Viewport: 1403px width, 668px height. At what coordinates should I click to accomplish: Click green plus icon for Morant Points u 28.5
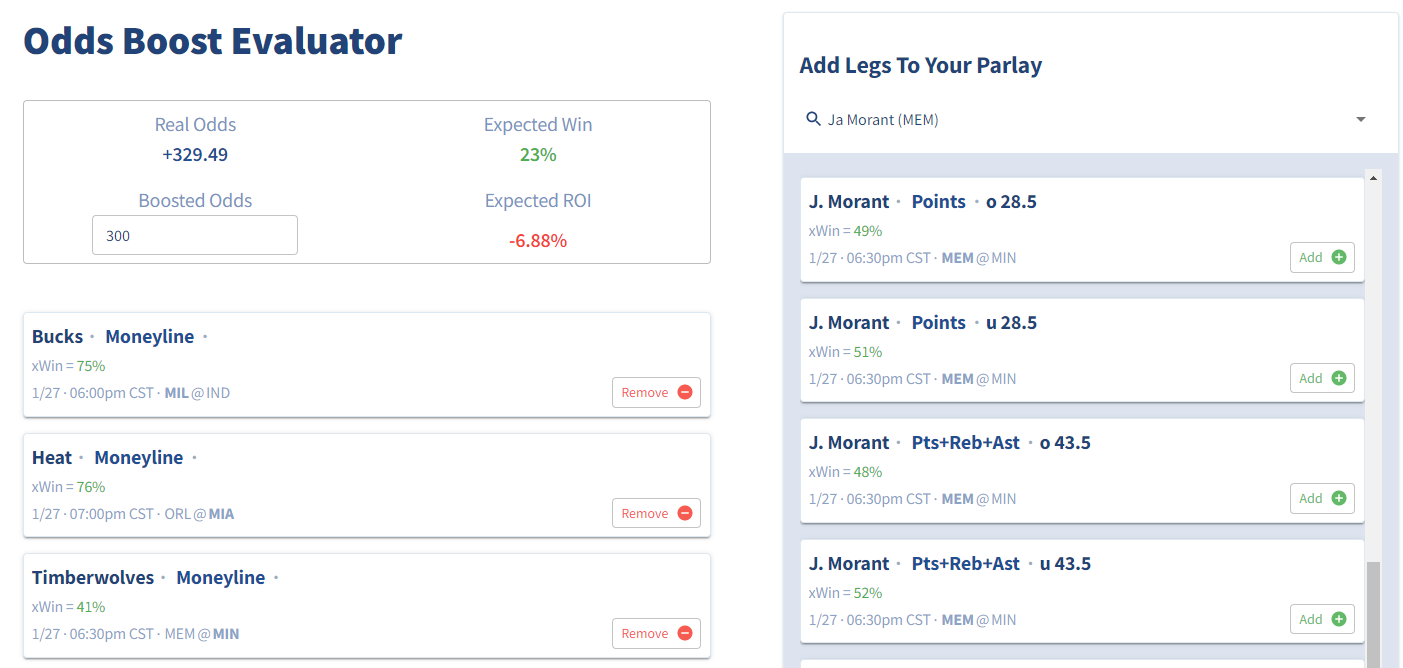(1339, 378)
